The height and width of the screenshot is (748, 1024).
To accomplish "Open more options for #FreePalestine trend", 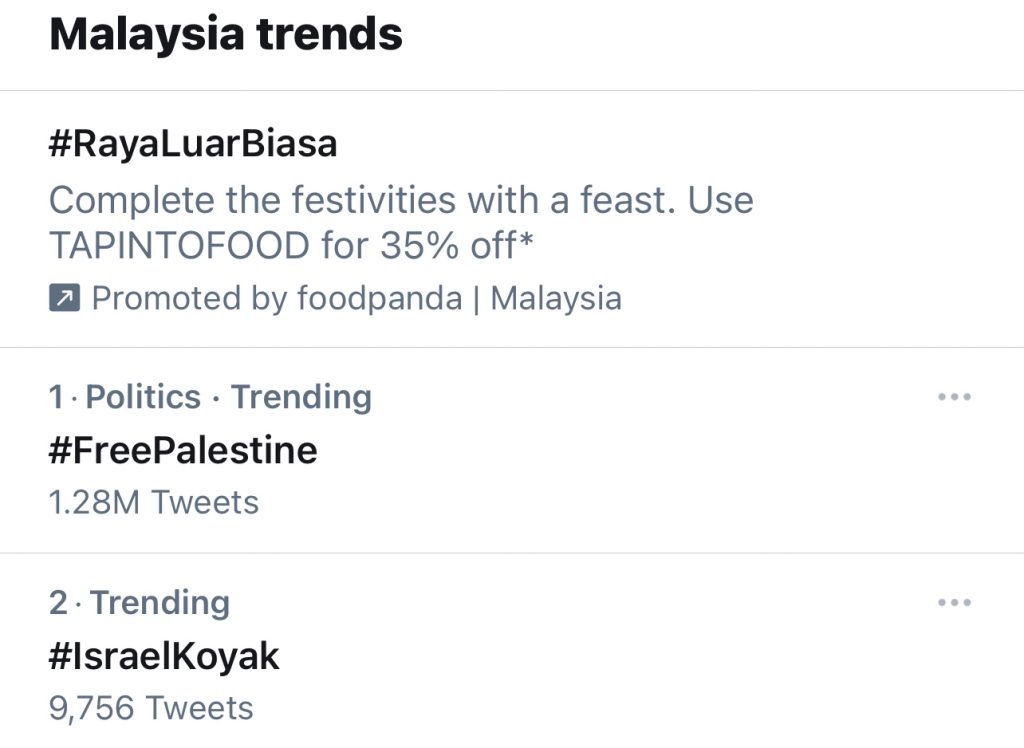I will click(x=954, y=397).
